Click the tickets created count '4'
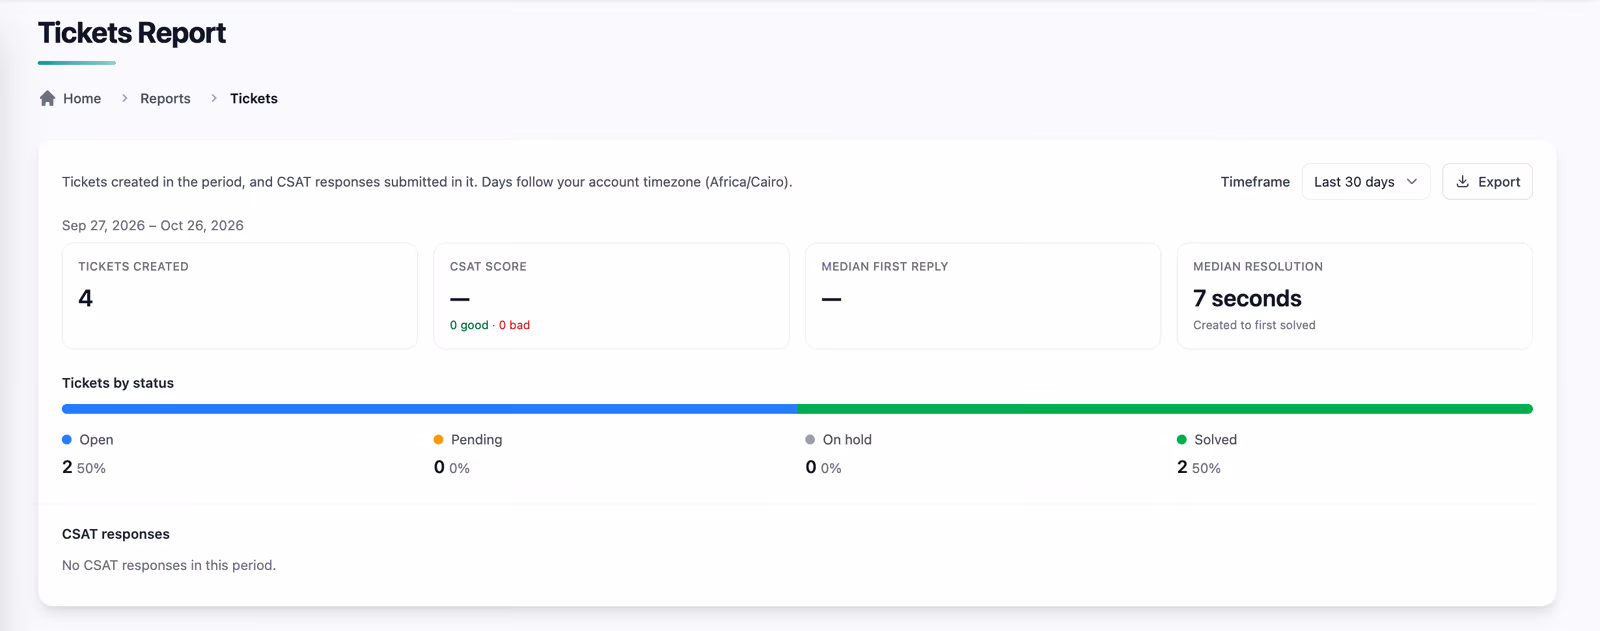 (x=85, y=298)
